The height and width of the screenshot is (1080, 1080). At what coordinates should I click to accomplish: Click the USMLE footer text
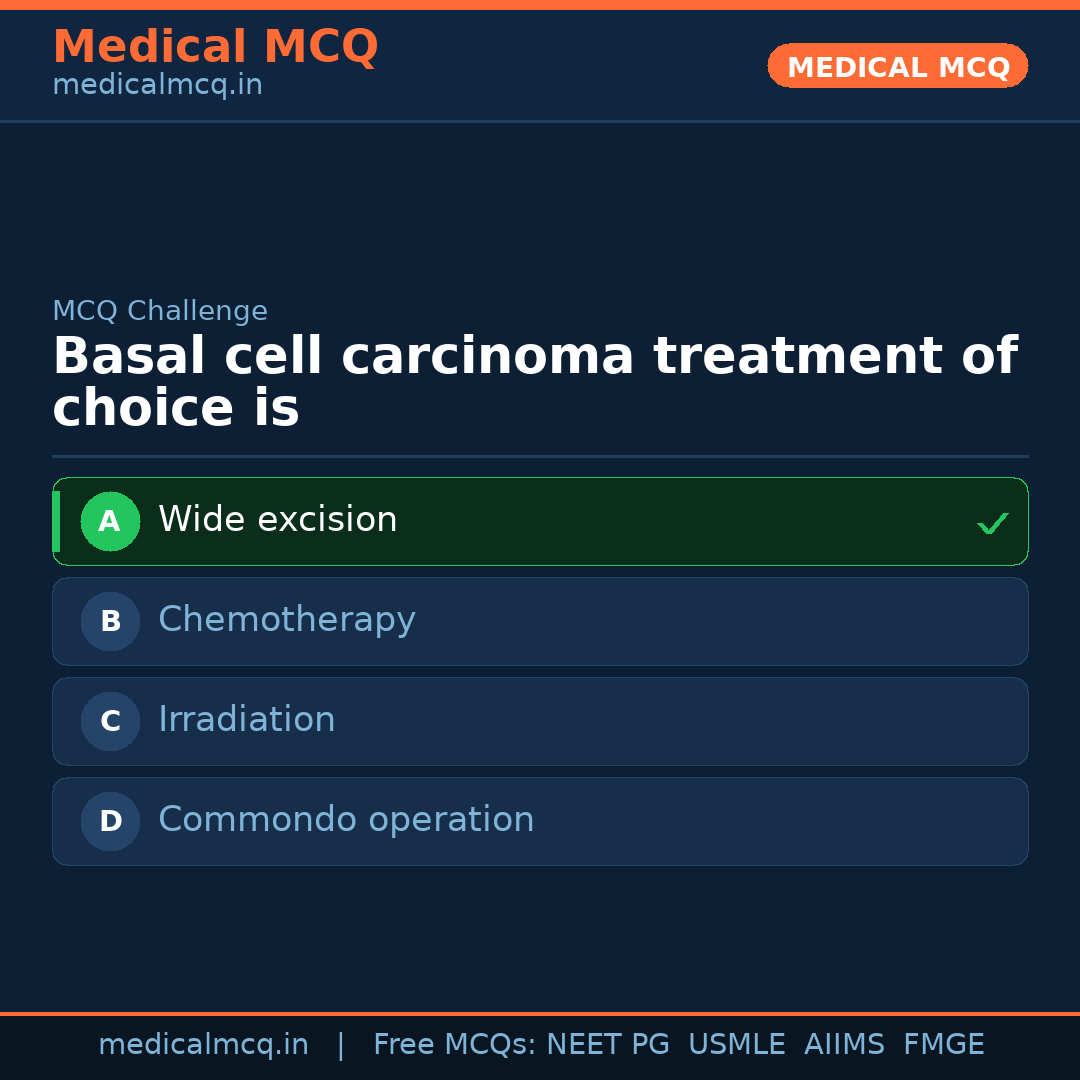[x=736, y=1045]
